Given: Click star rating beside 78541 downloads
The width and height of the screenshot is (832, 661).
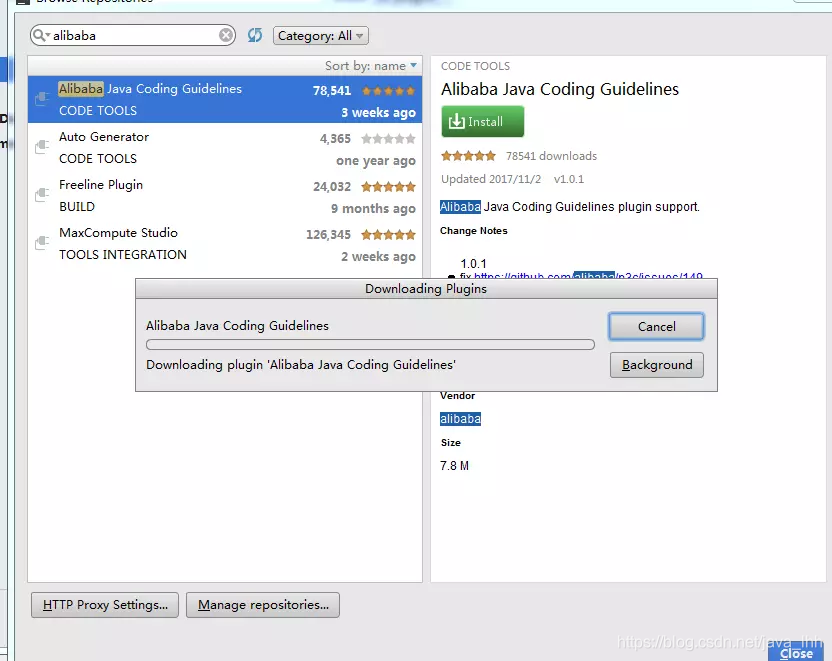Looking at the screenshot, I should point(468,155).
